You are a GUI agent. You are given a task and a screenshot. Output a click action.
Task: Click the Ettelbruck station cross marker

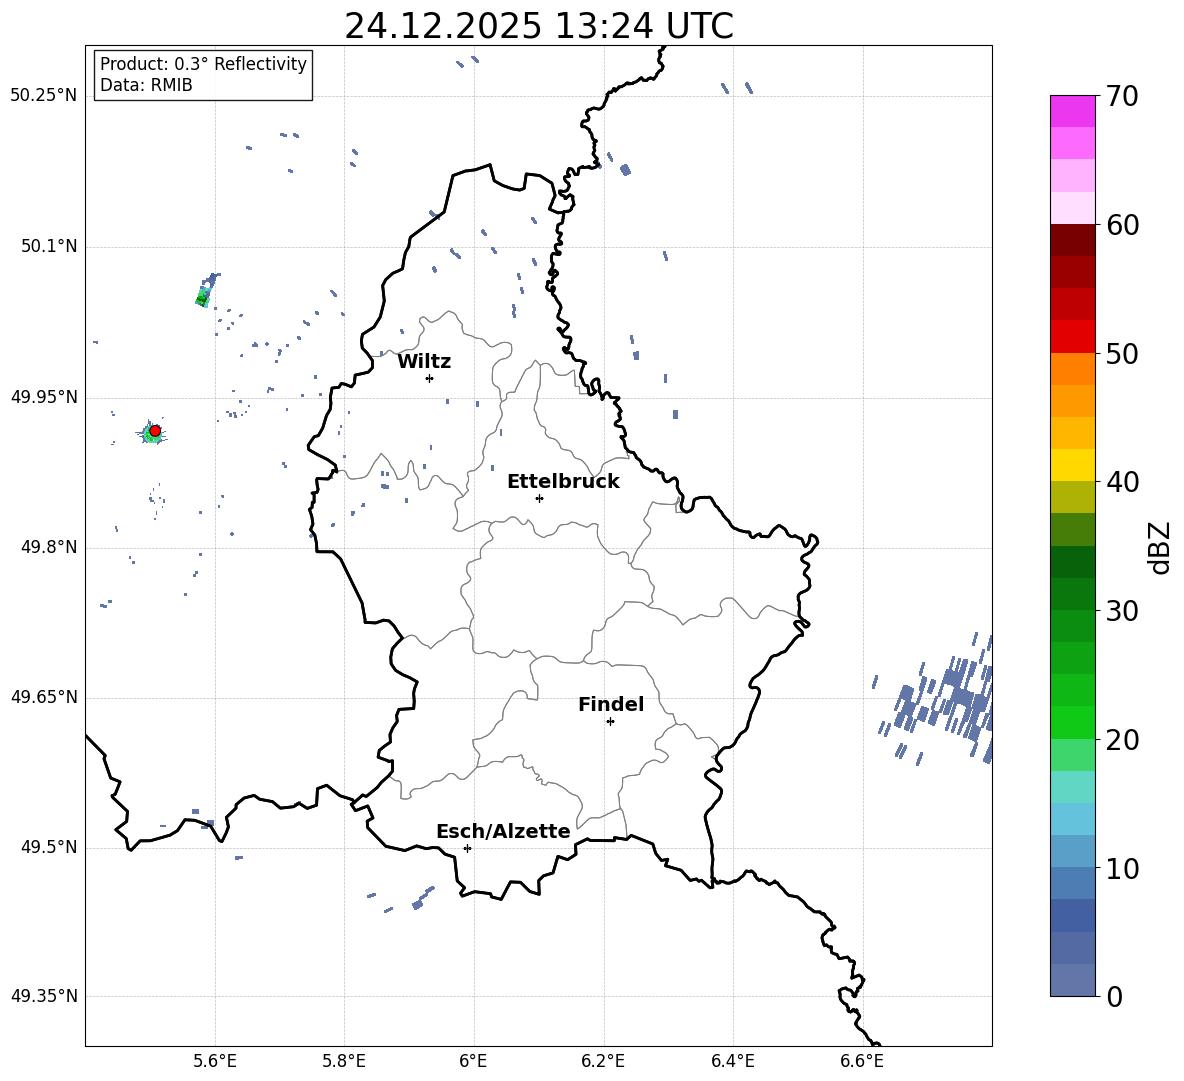(539, 498)
